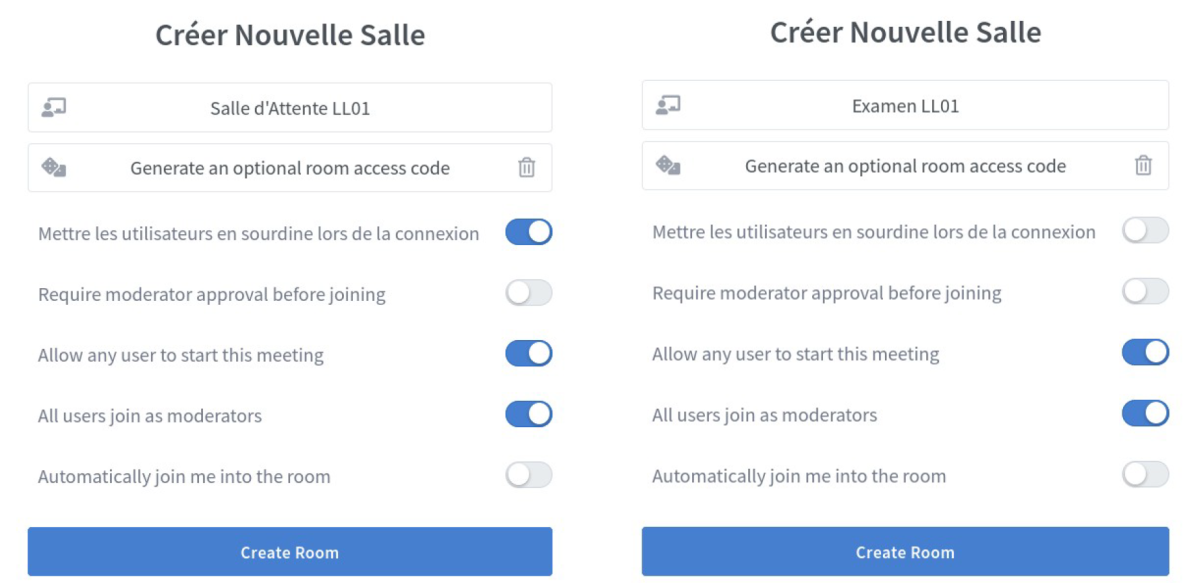Enable moderator approval toggle in right form
Image resolution: width=1200 pixels, height=587 pixels.
1145,292
